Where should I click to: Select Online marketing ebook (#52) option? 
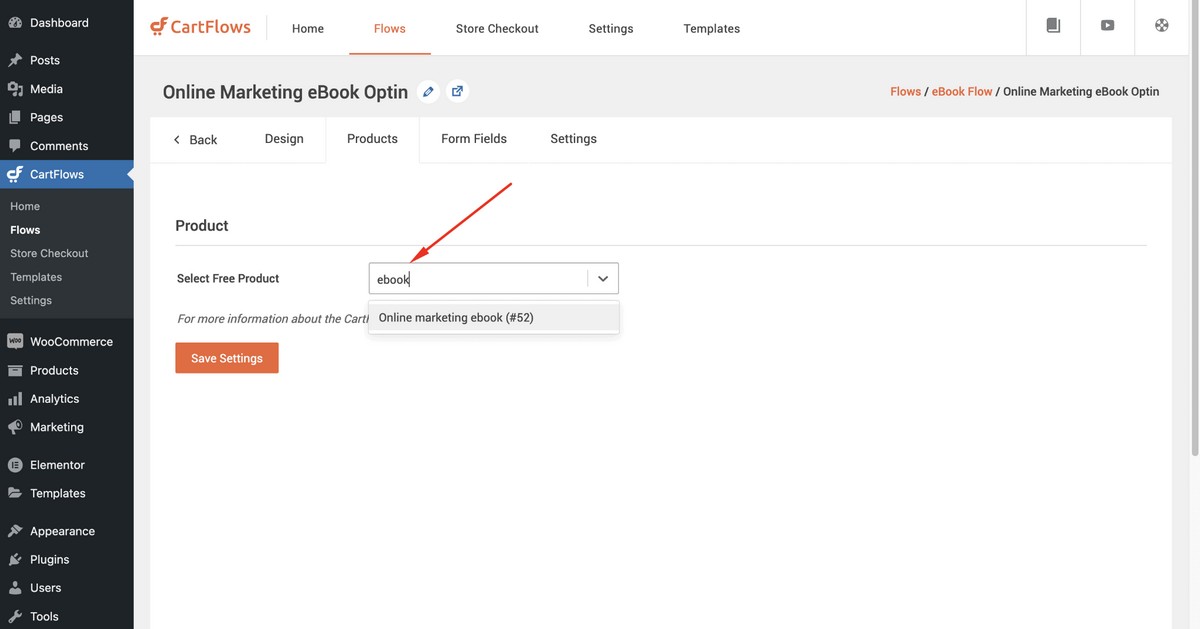[x=494, y=318]
